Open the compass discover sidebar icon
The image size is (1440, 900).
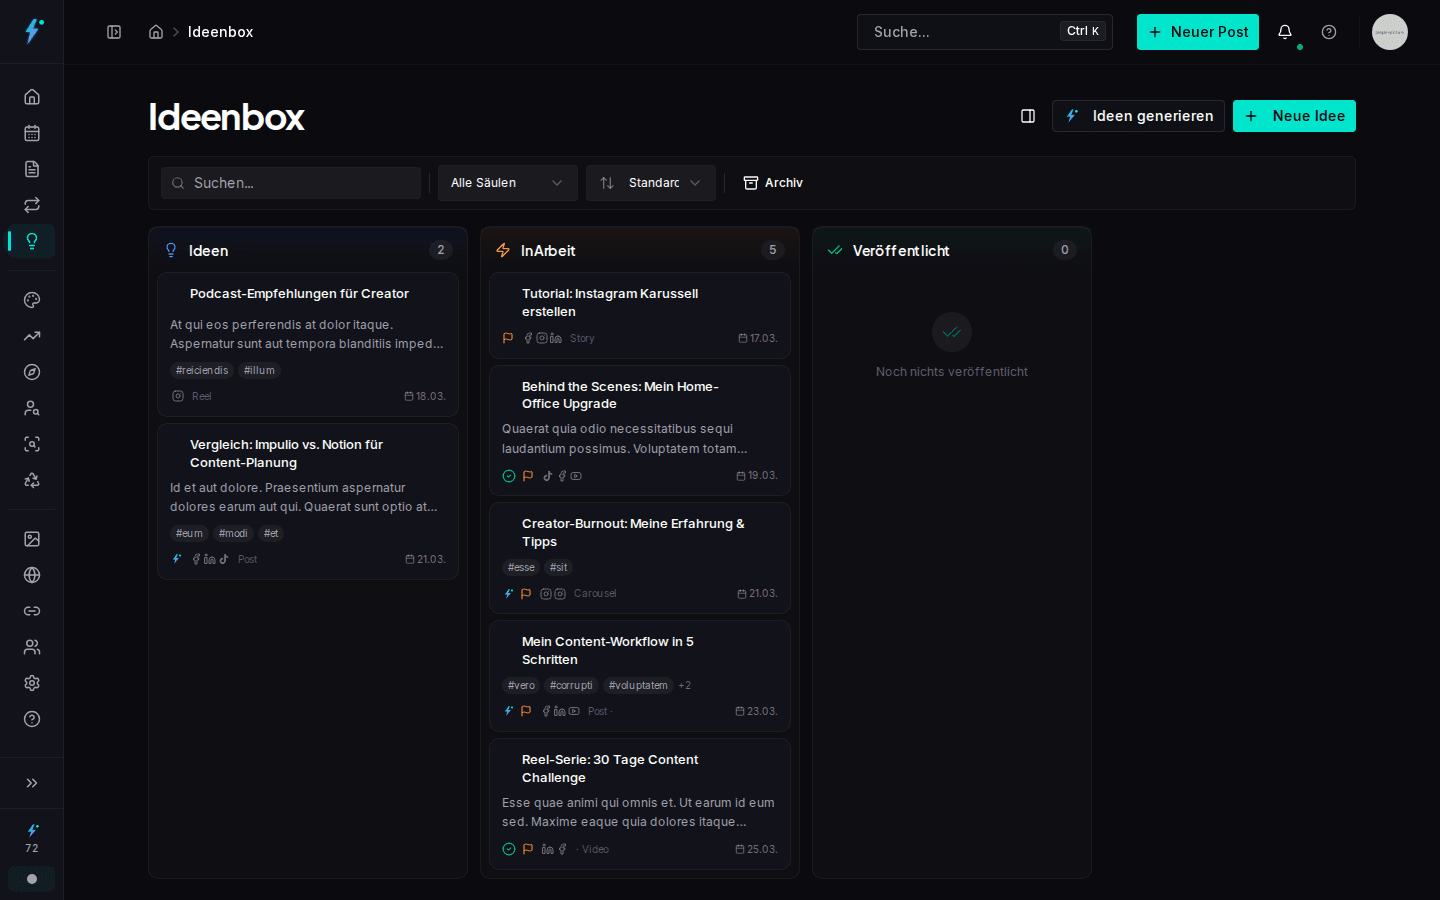pyautogui.click(x=32, y=372)
